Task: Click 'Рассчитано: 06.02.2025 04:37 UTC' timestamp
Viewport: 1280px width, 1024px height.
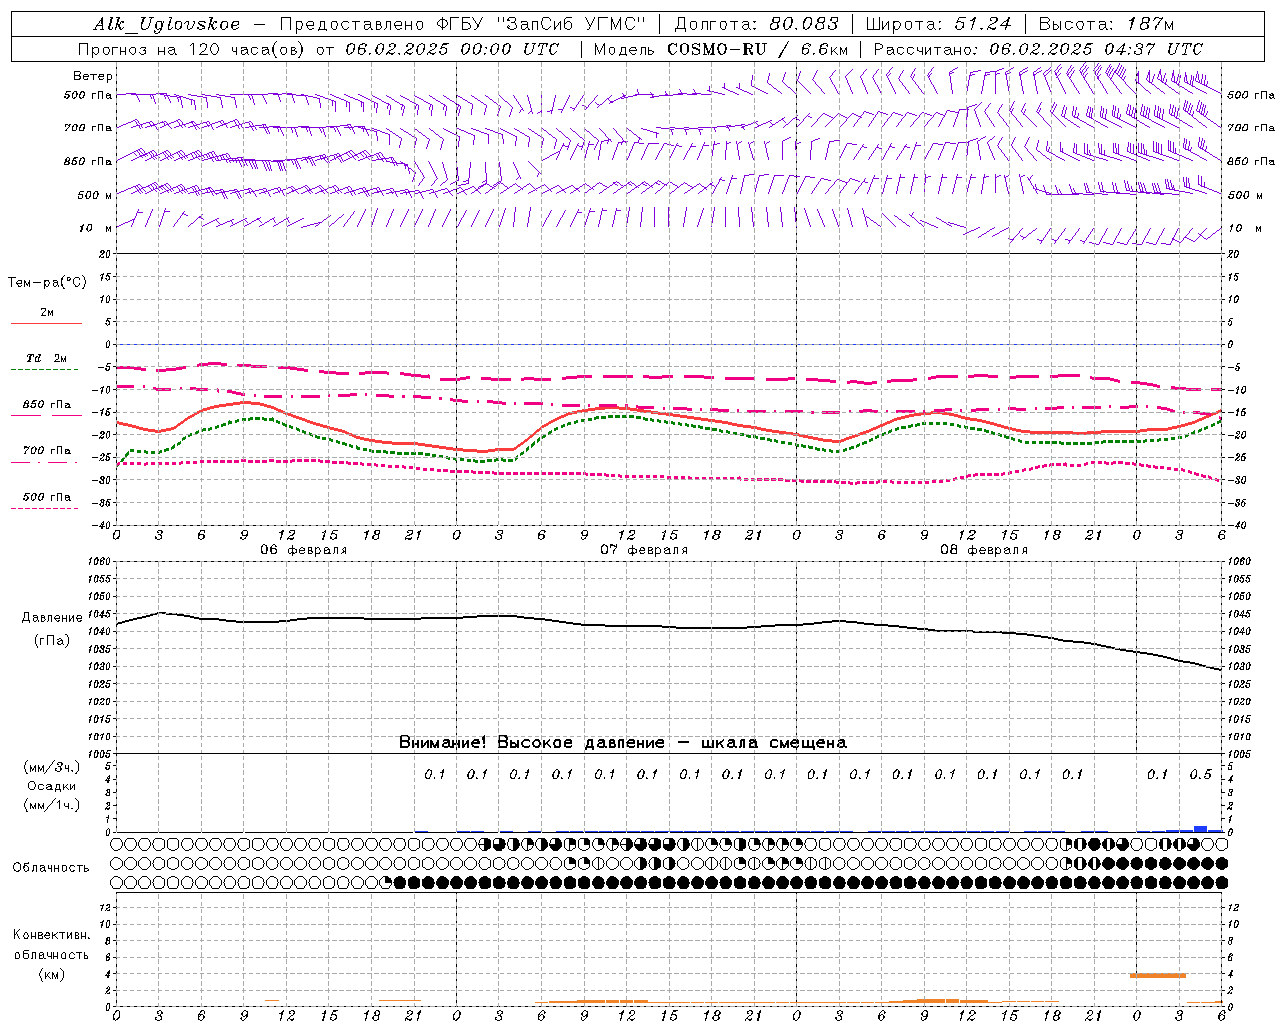Action: pyautogui.click(x=1038, y=49)
